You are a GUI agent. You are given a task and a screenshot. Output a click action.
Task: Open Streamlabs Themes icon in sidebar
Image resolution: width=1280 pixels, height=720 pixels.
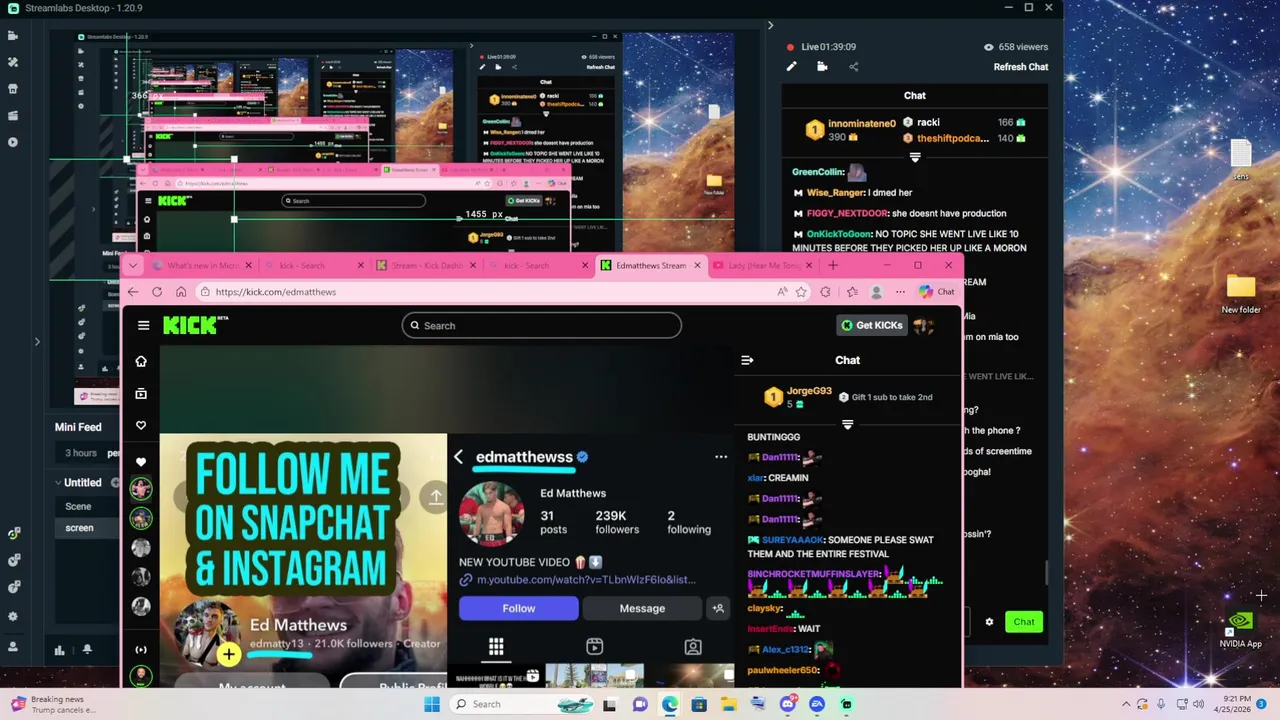(x=13, y=62)
